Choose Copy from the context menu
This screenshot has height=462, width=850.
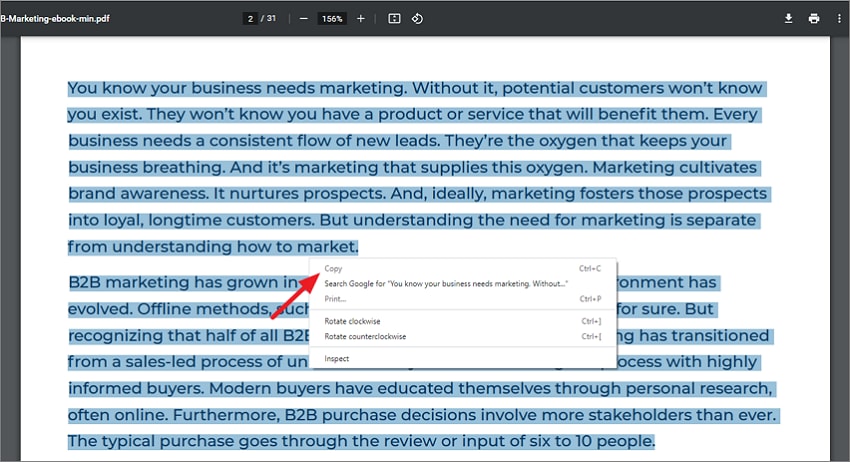462,268
